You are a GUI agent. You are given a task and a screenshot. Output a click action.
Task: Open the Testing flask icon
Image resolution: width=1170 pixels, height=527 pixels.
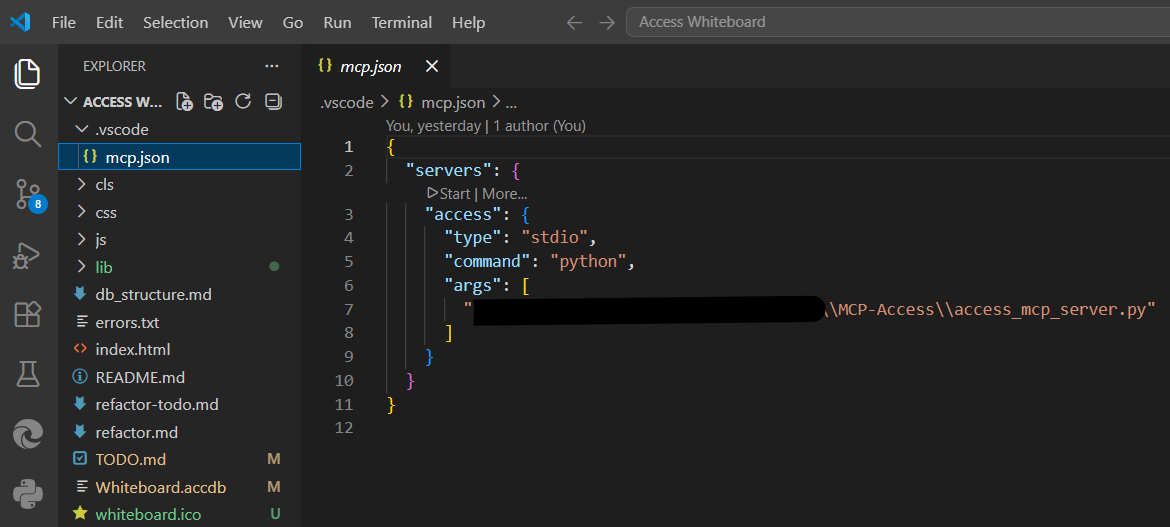pyautogui.click(x=28, y=374)
